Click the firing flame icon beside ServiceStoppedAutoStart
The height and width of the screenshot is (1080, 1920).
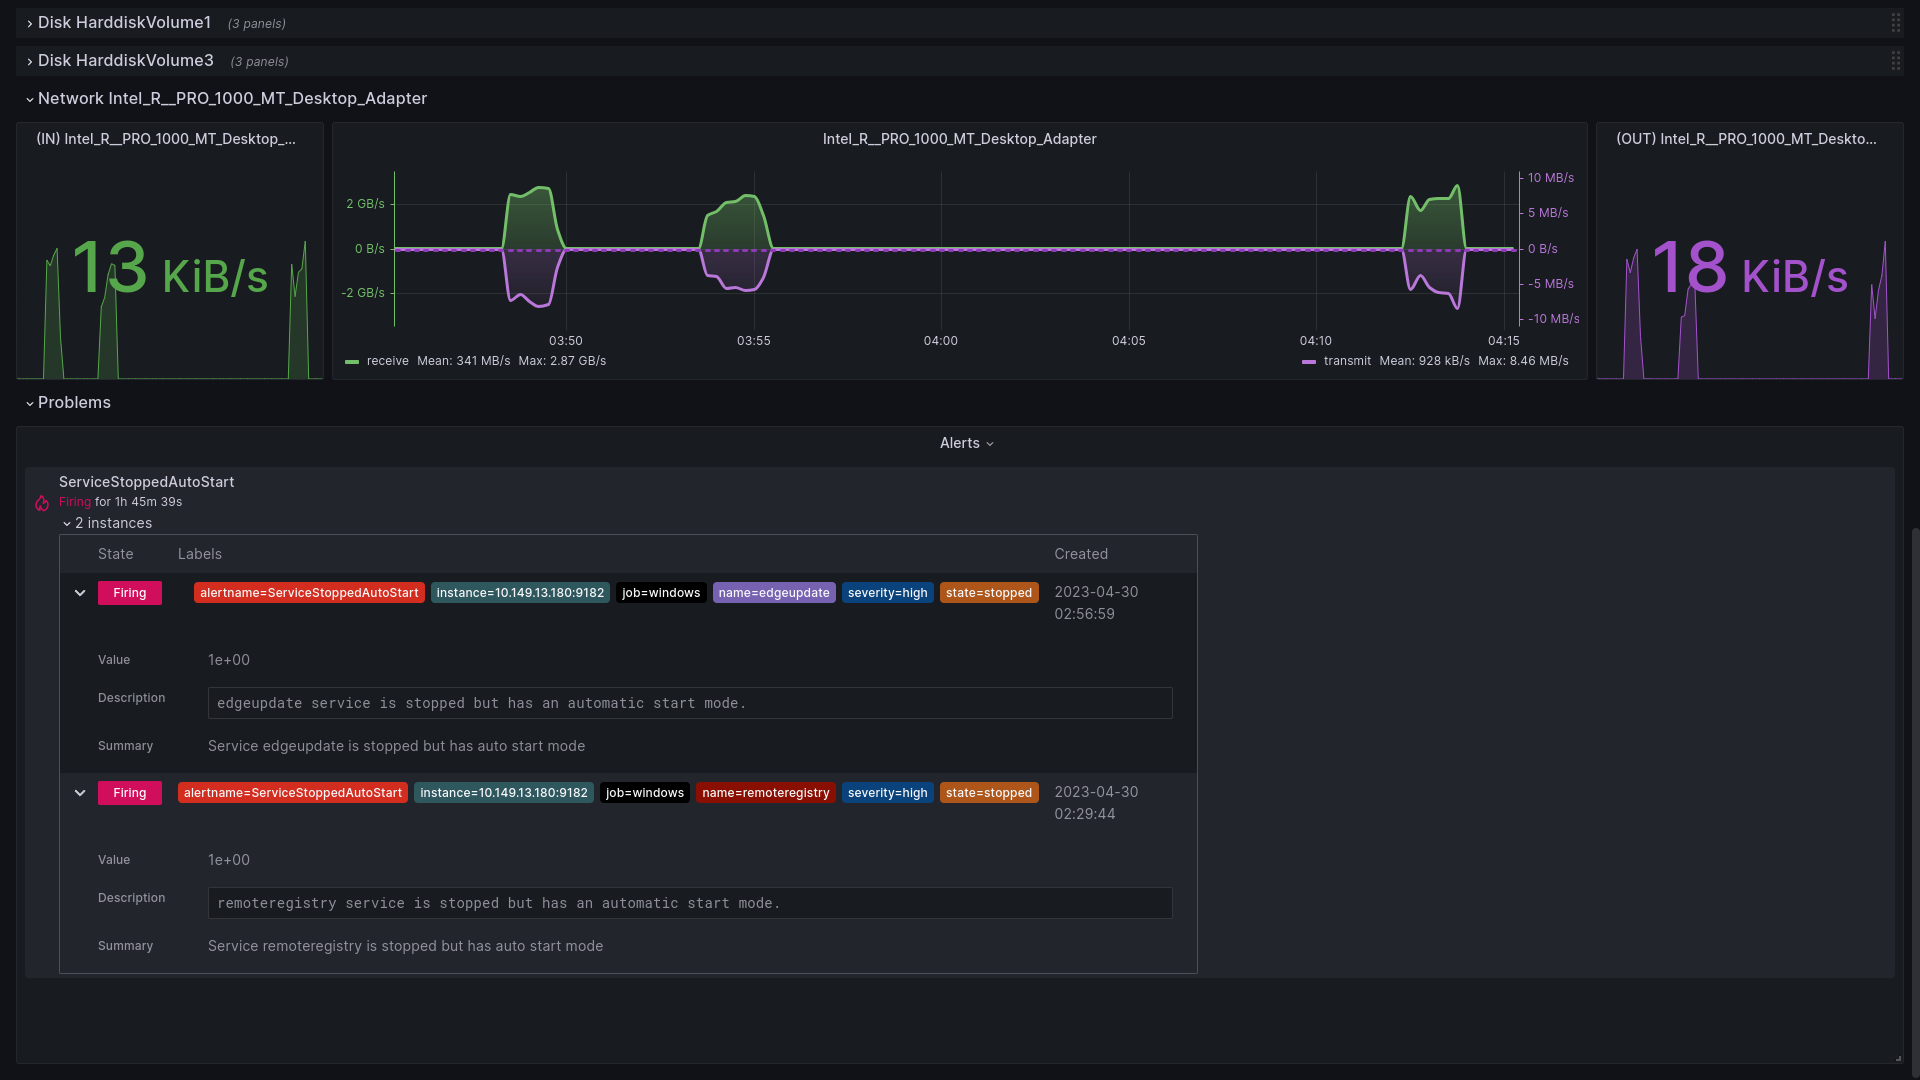pyautogui.click(x=42, y=503)
